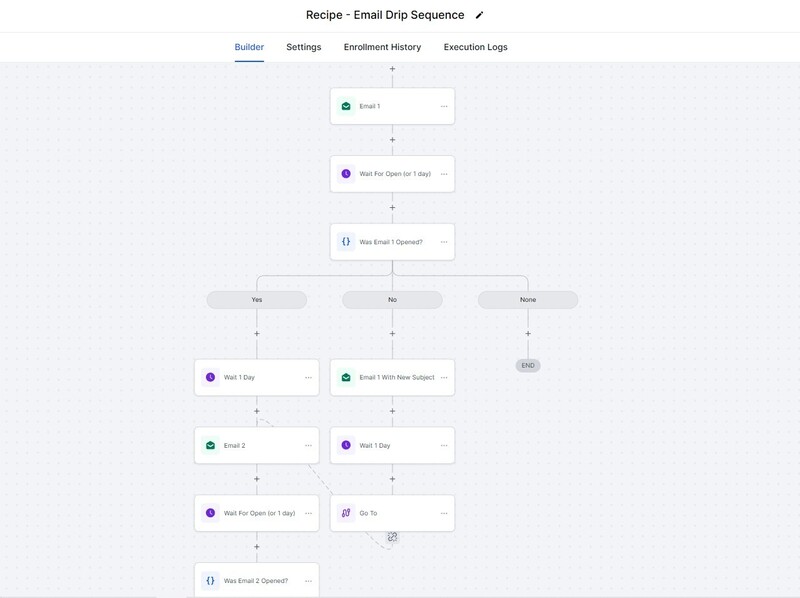Click the jump target icon below Go To node

pos(392,538)
